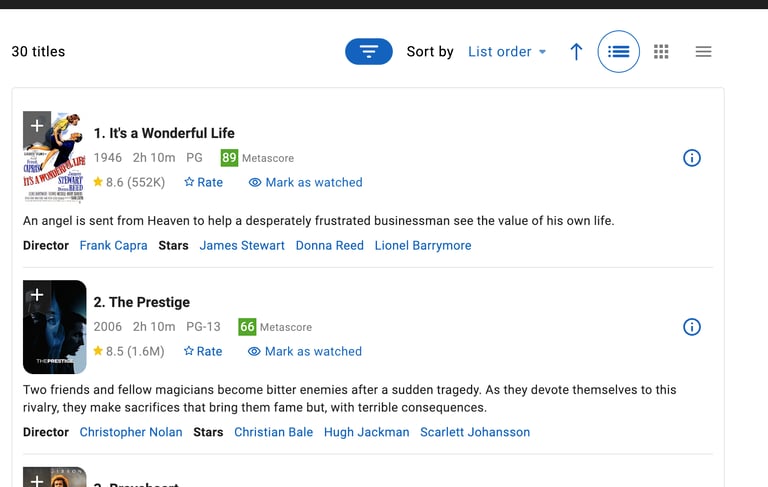Add It's a Wonderful Life to watchlist

[x=36, y=125]
